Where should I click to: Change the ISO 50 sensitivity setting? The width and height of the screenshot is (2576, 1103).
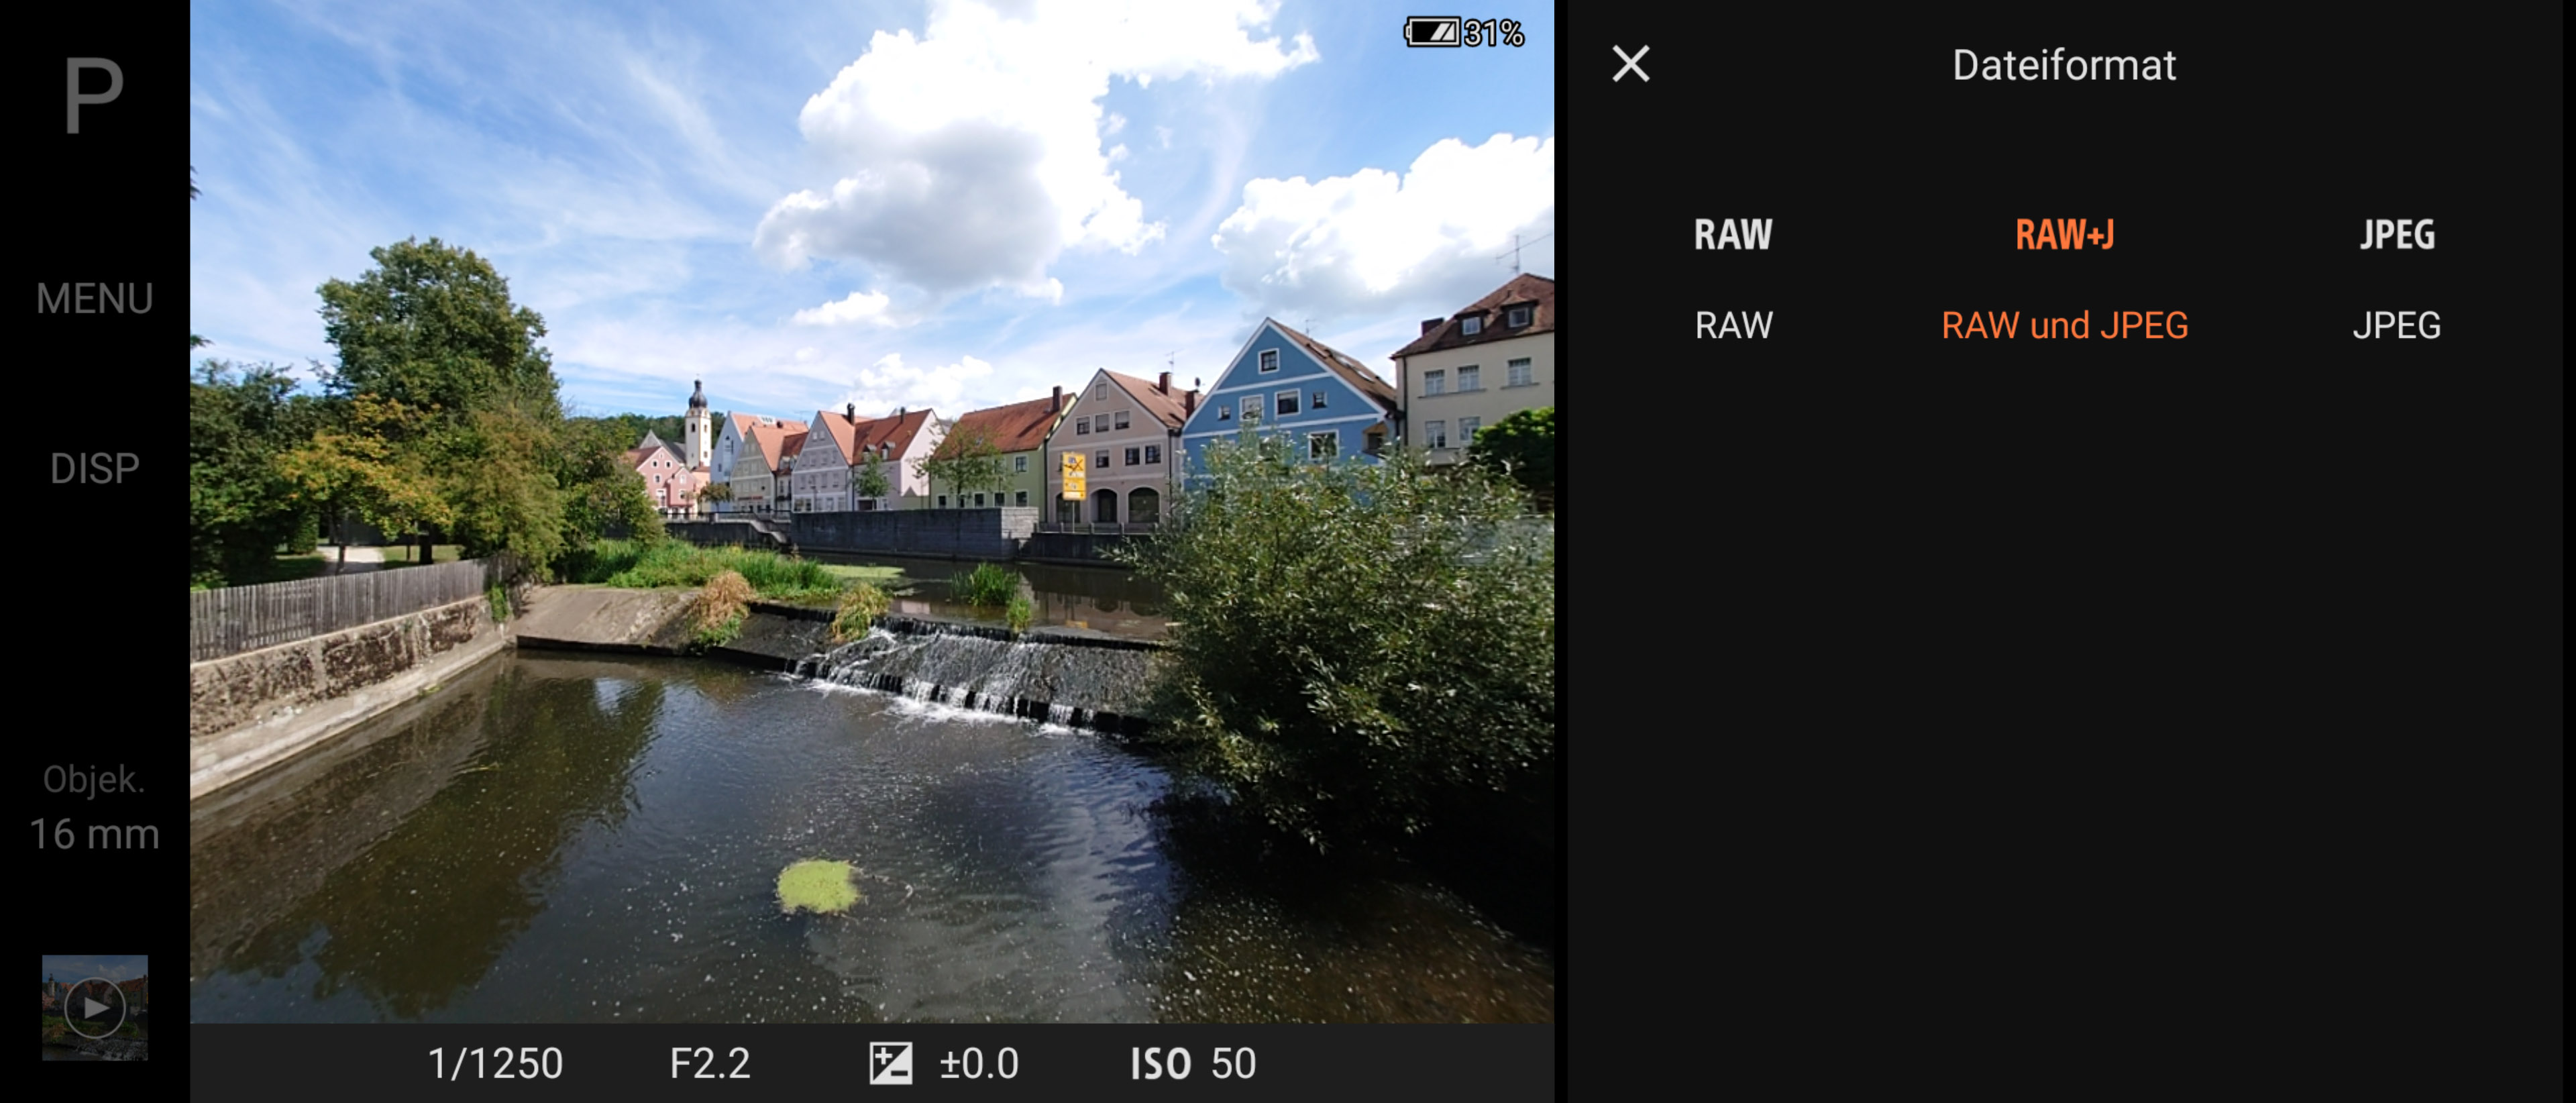tap(1193, 1063)
